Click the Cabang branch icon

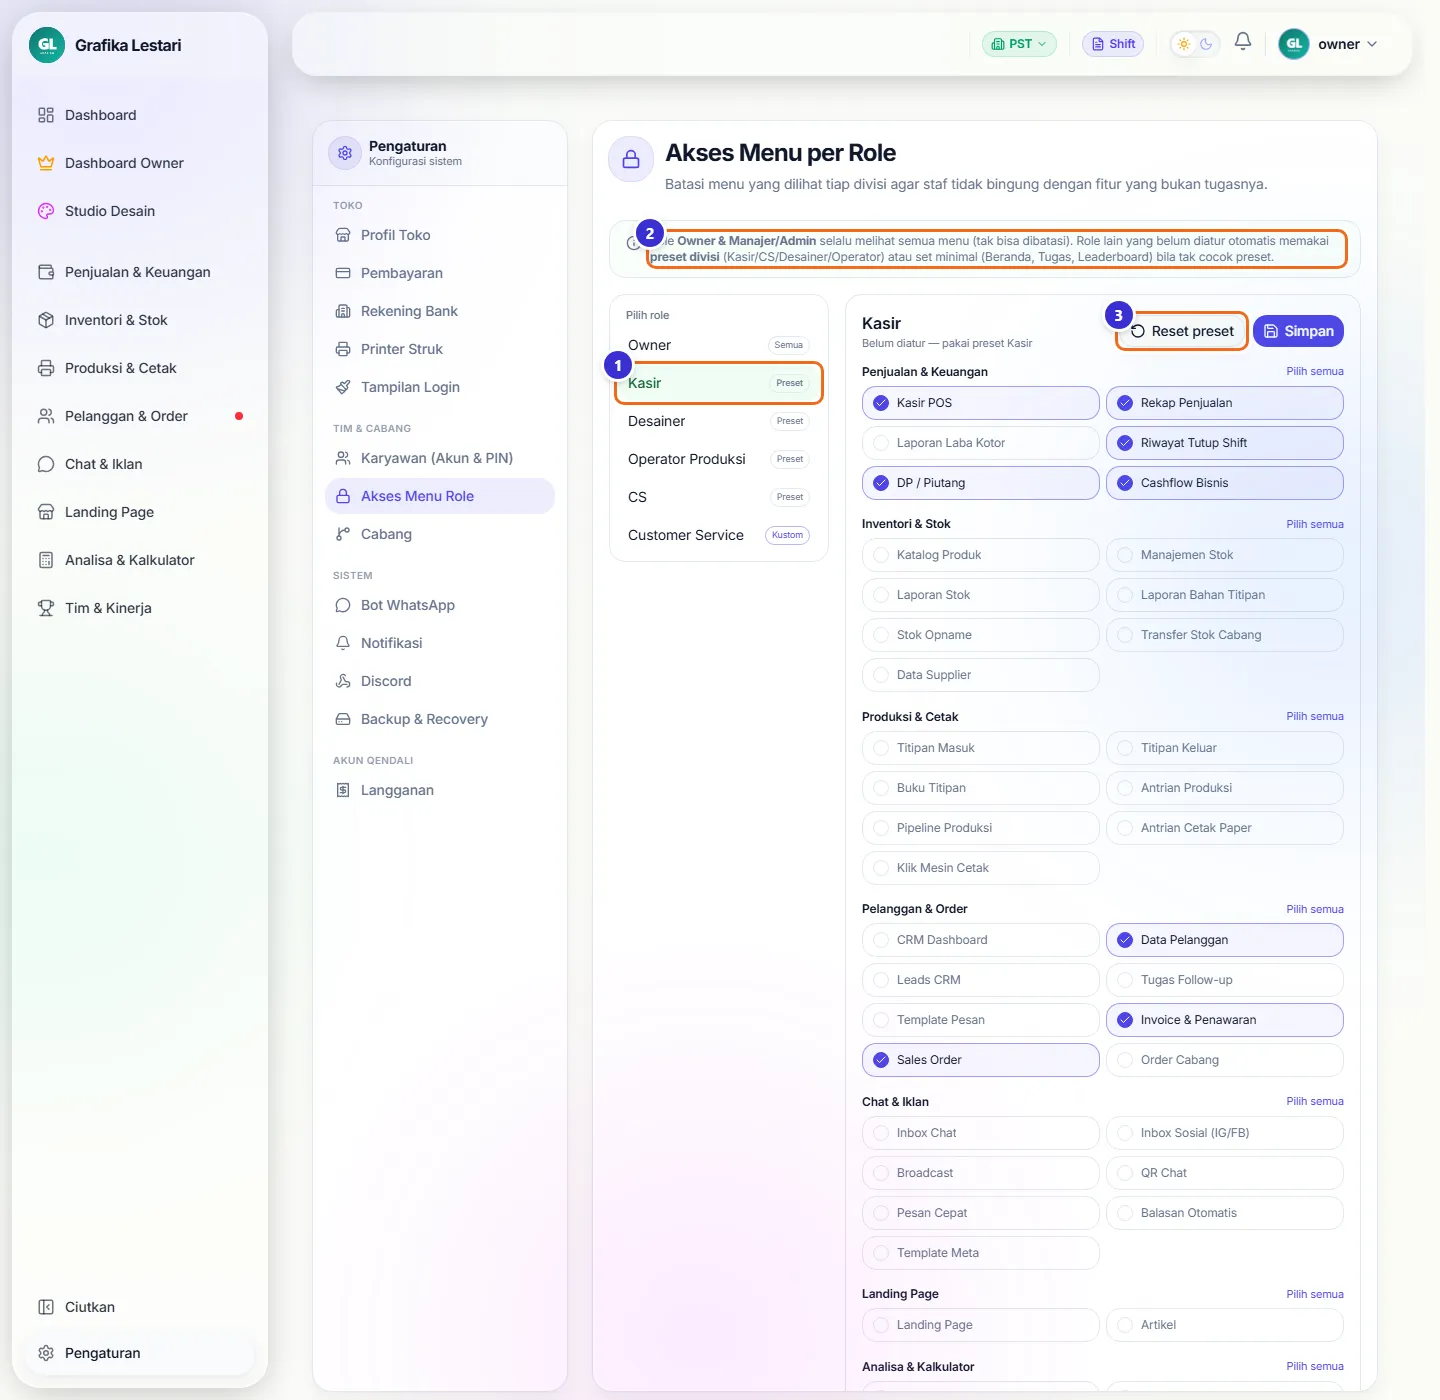click(343, 534)
